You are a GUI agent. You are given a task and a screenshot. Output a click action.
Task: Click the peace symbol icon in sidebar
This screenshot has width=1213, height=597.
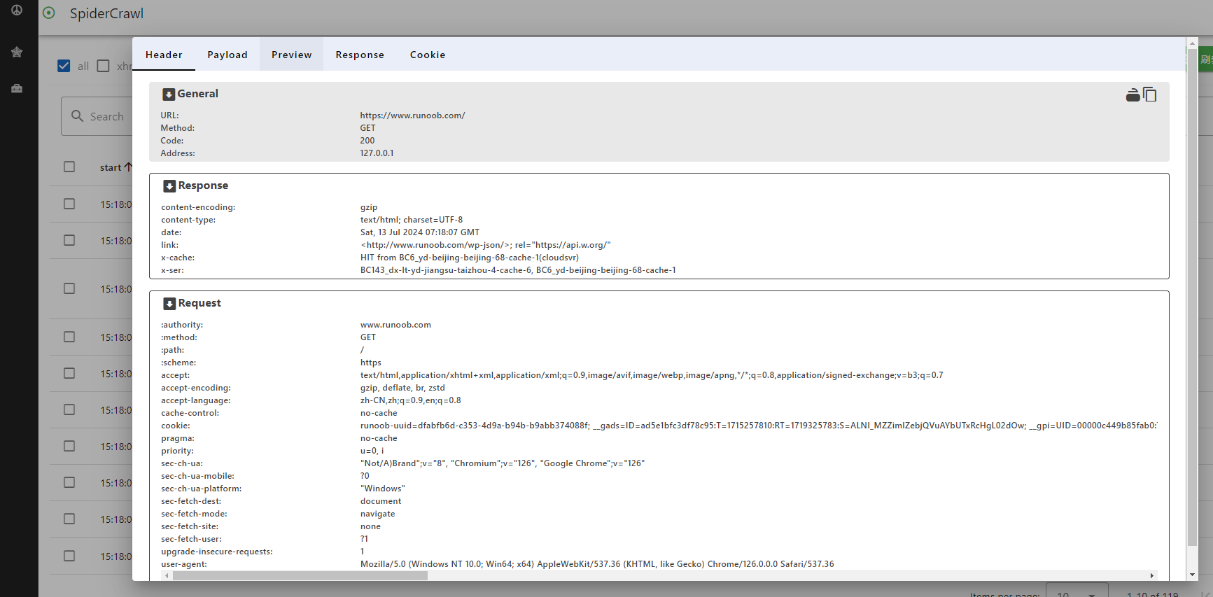pos(16,11)
